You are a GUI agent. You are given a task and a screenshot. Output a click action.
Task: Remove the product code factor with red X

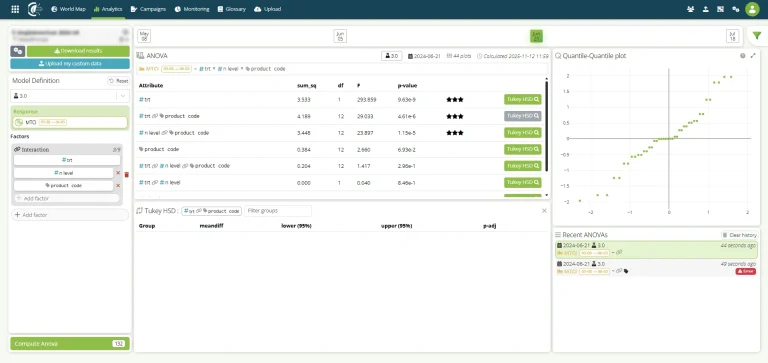[118, 186]
